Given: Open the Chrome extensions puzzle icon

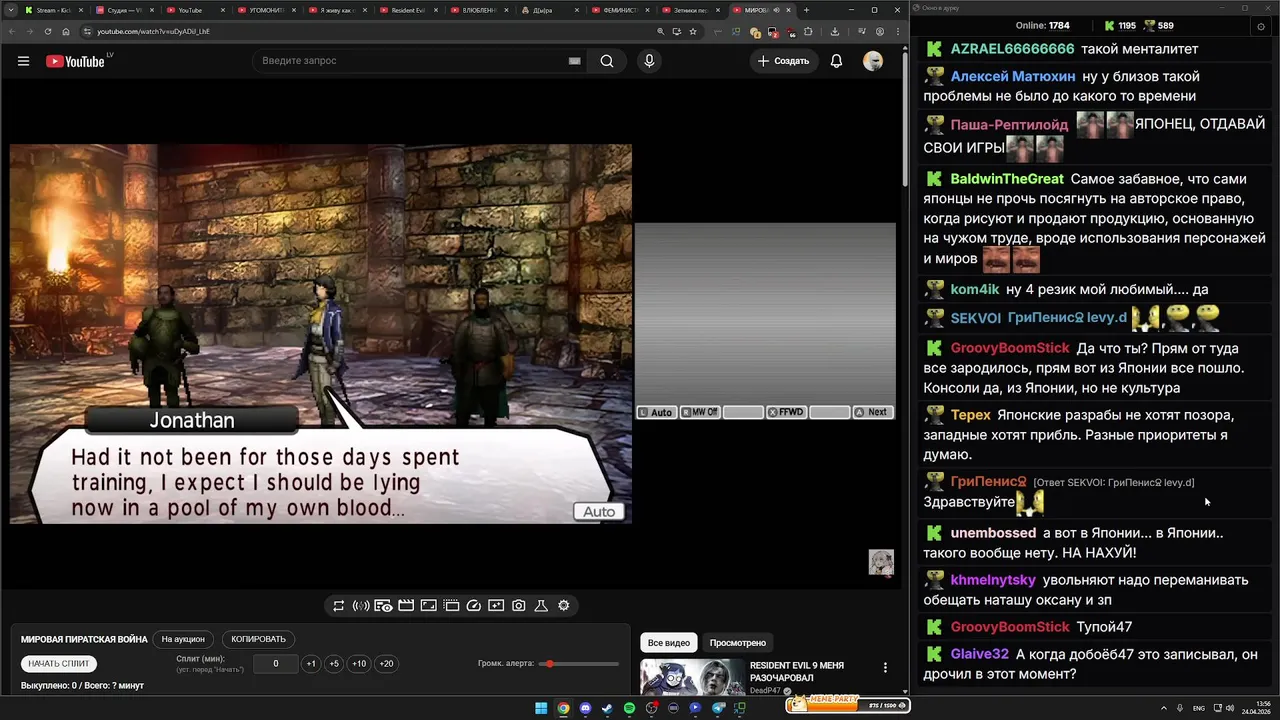Looking at the screenshot, I should pos(808,31).
